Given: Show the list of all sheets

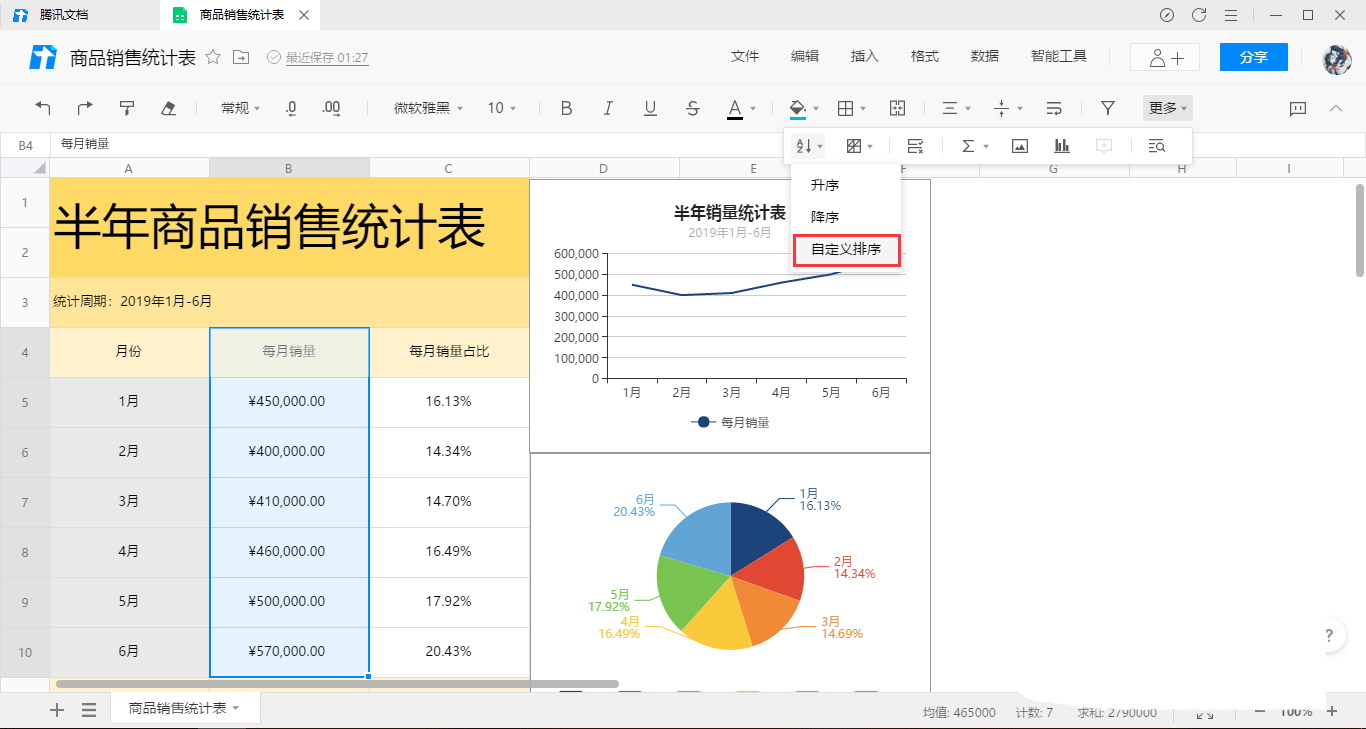Looking at the screenshot, I should 89,710.
